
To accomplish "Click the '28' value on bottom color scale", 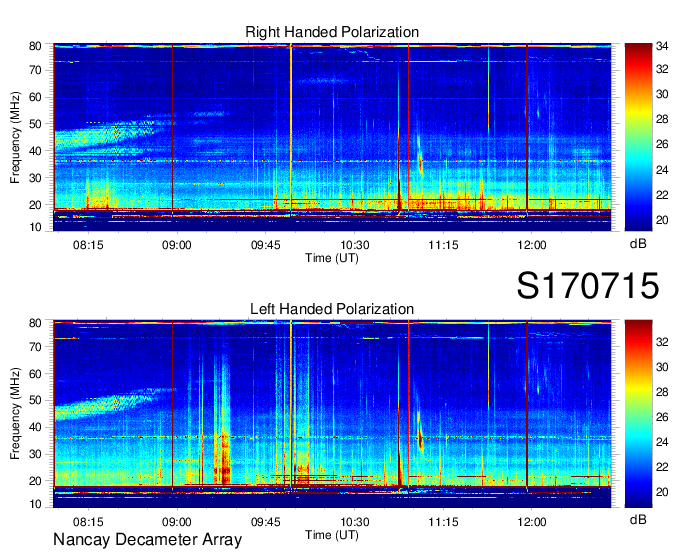I will coord(662,392).
